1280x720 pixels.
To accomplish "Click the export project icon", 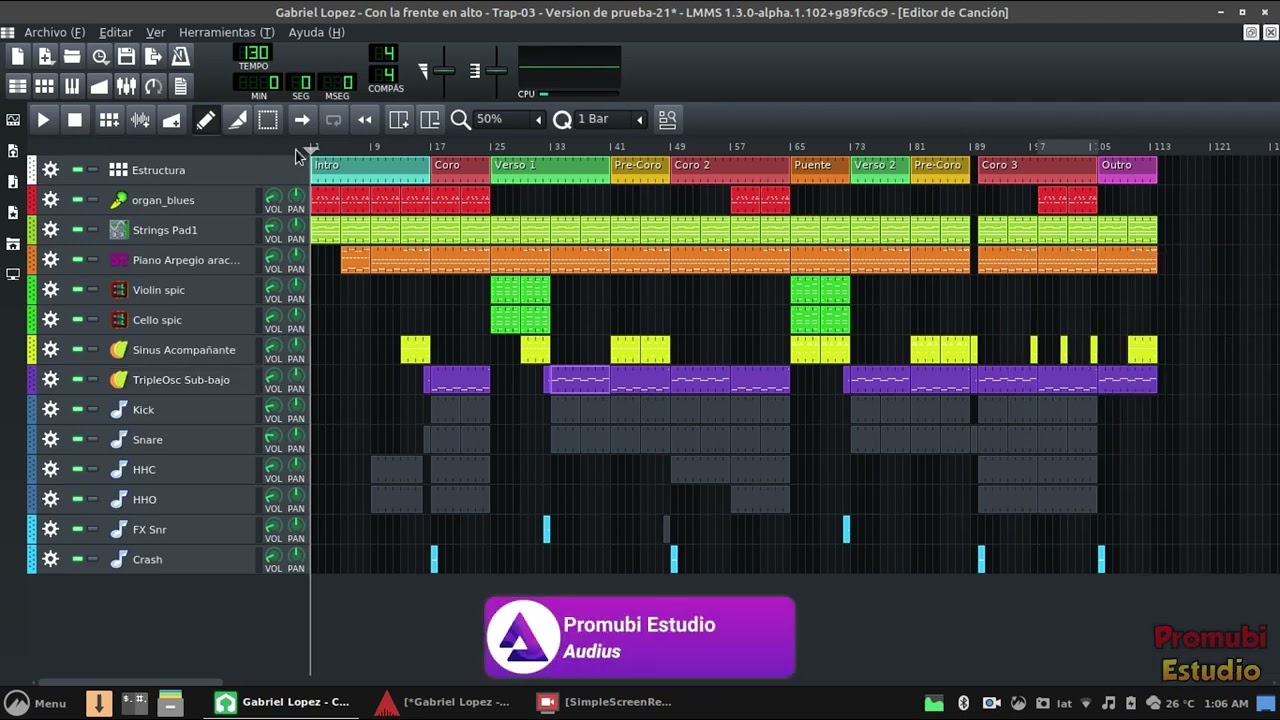I will (x=153, y=57).
